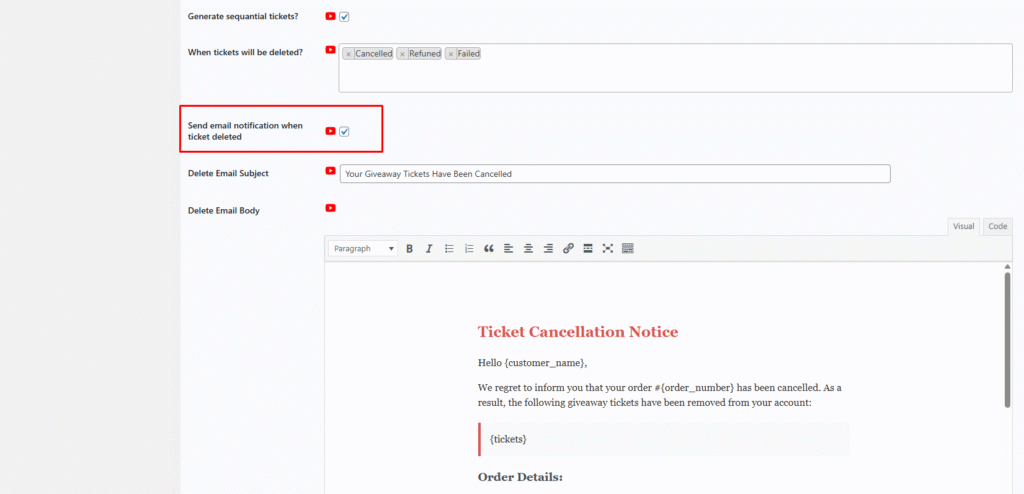Apply italic formatting in editor
1024x494 pixels.
click(429, 248)
